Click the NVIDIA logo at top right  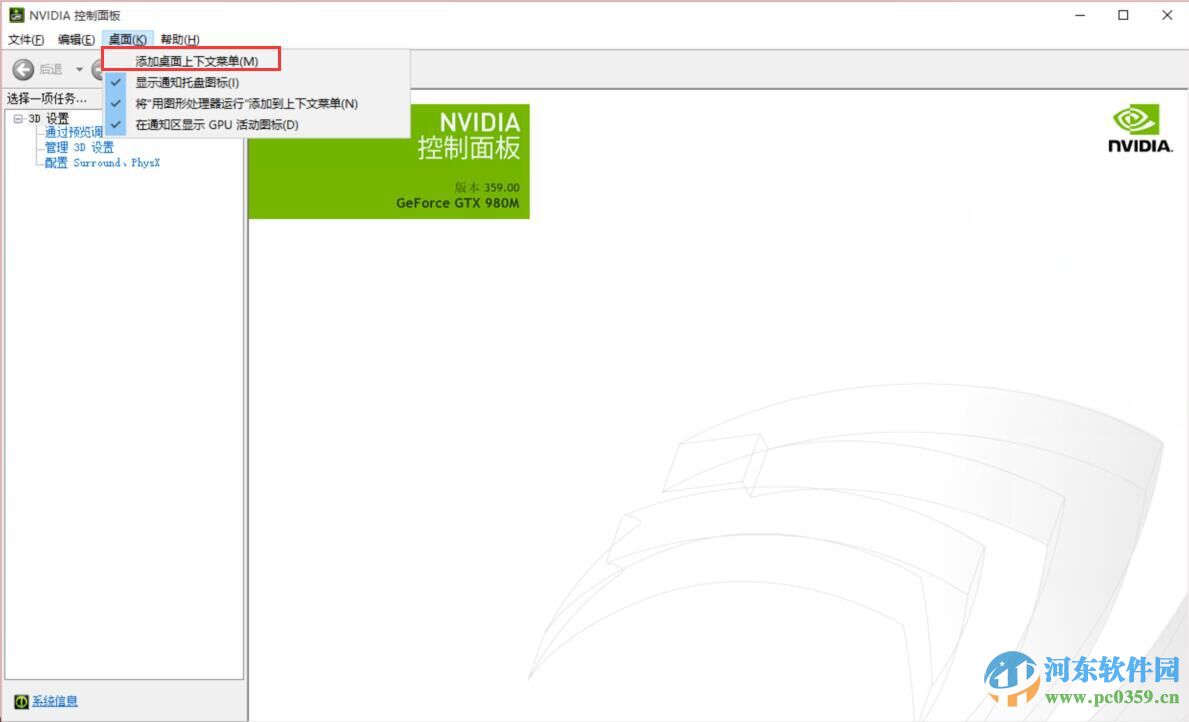click(x=1140, y=129)
